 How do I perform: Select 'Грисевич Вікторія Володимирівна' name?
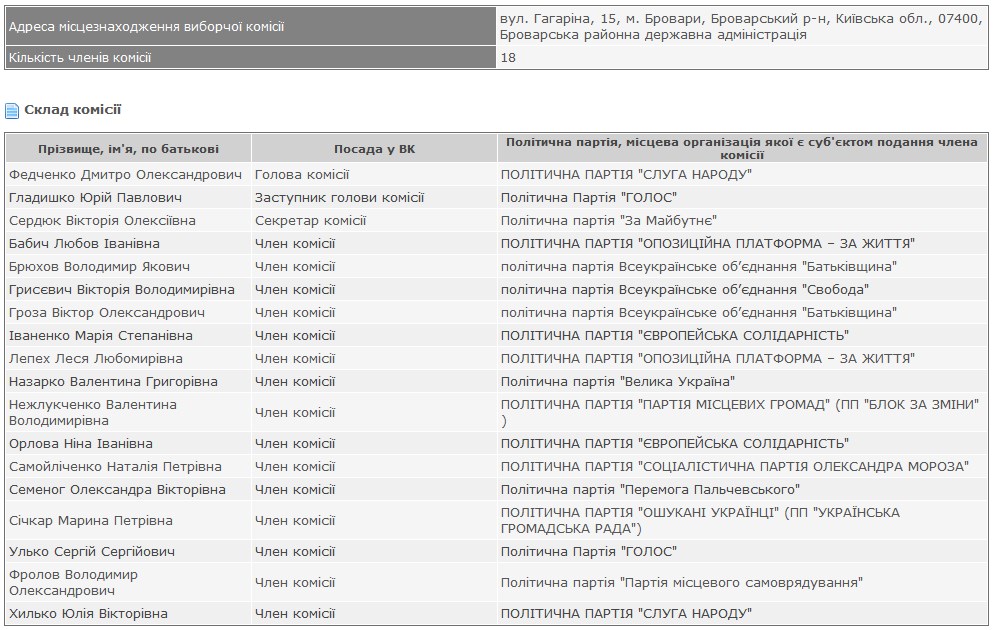(x=122, y=290)
